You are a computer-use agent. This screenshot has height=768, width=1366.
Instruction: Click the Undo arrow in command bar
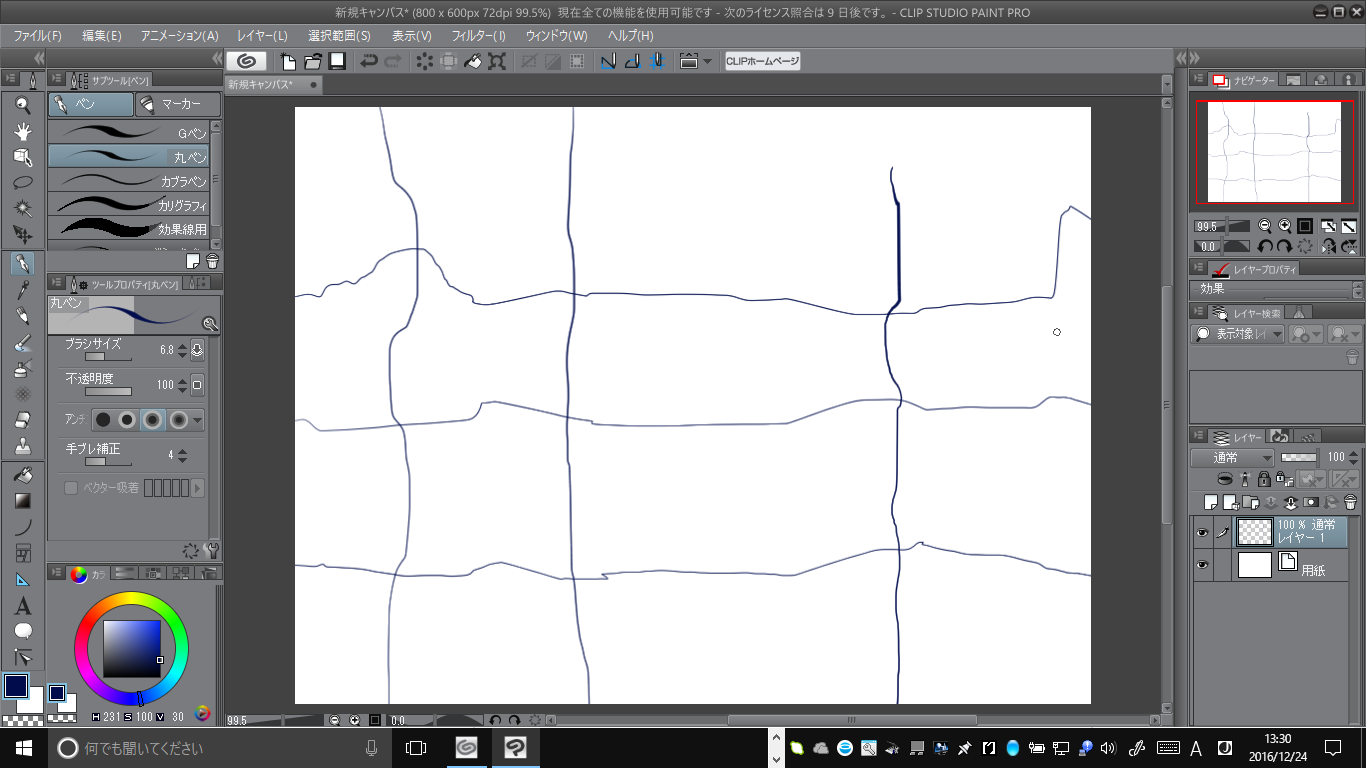(368, 61)
